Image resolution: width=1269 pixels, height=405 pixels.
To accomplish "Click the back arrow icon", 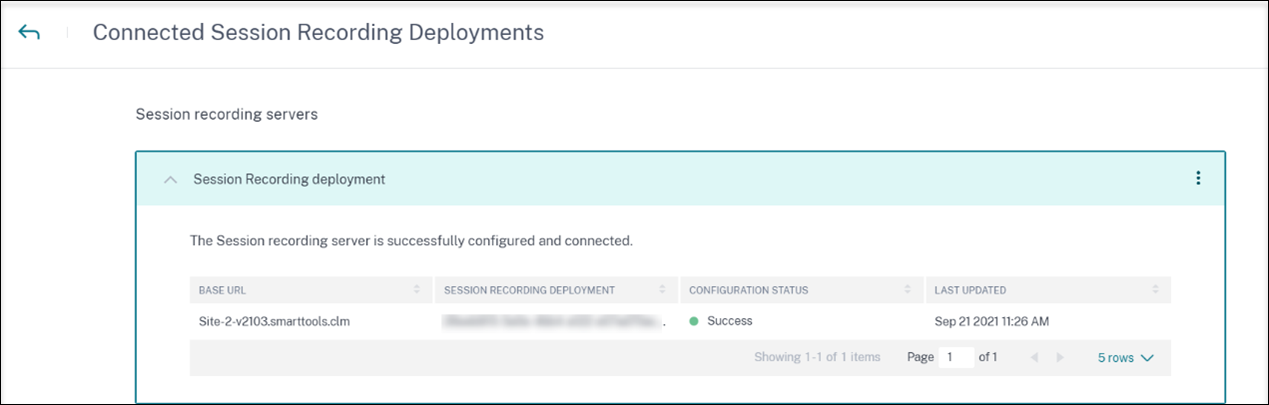I will (x=29, y=33).
